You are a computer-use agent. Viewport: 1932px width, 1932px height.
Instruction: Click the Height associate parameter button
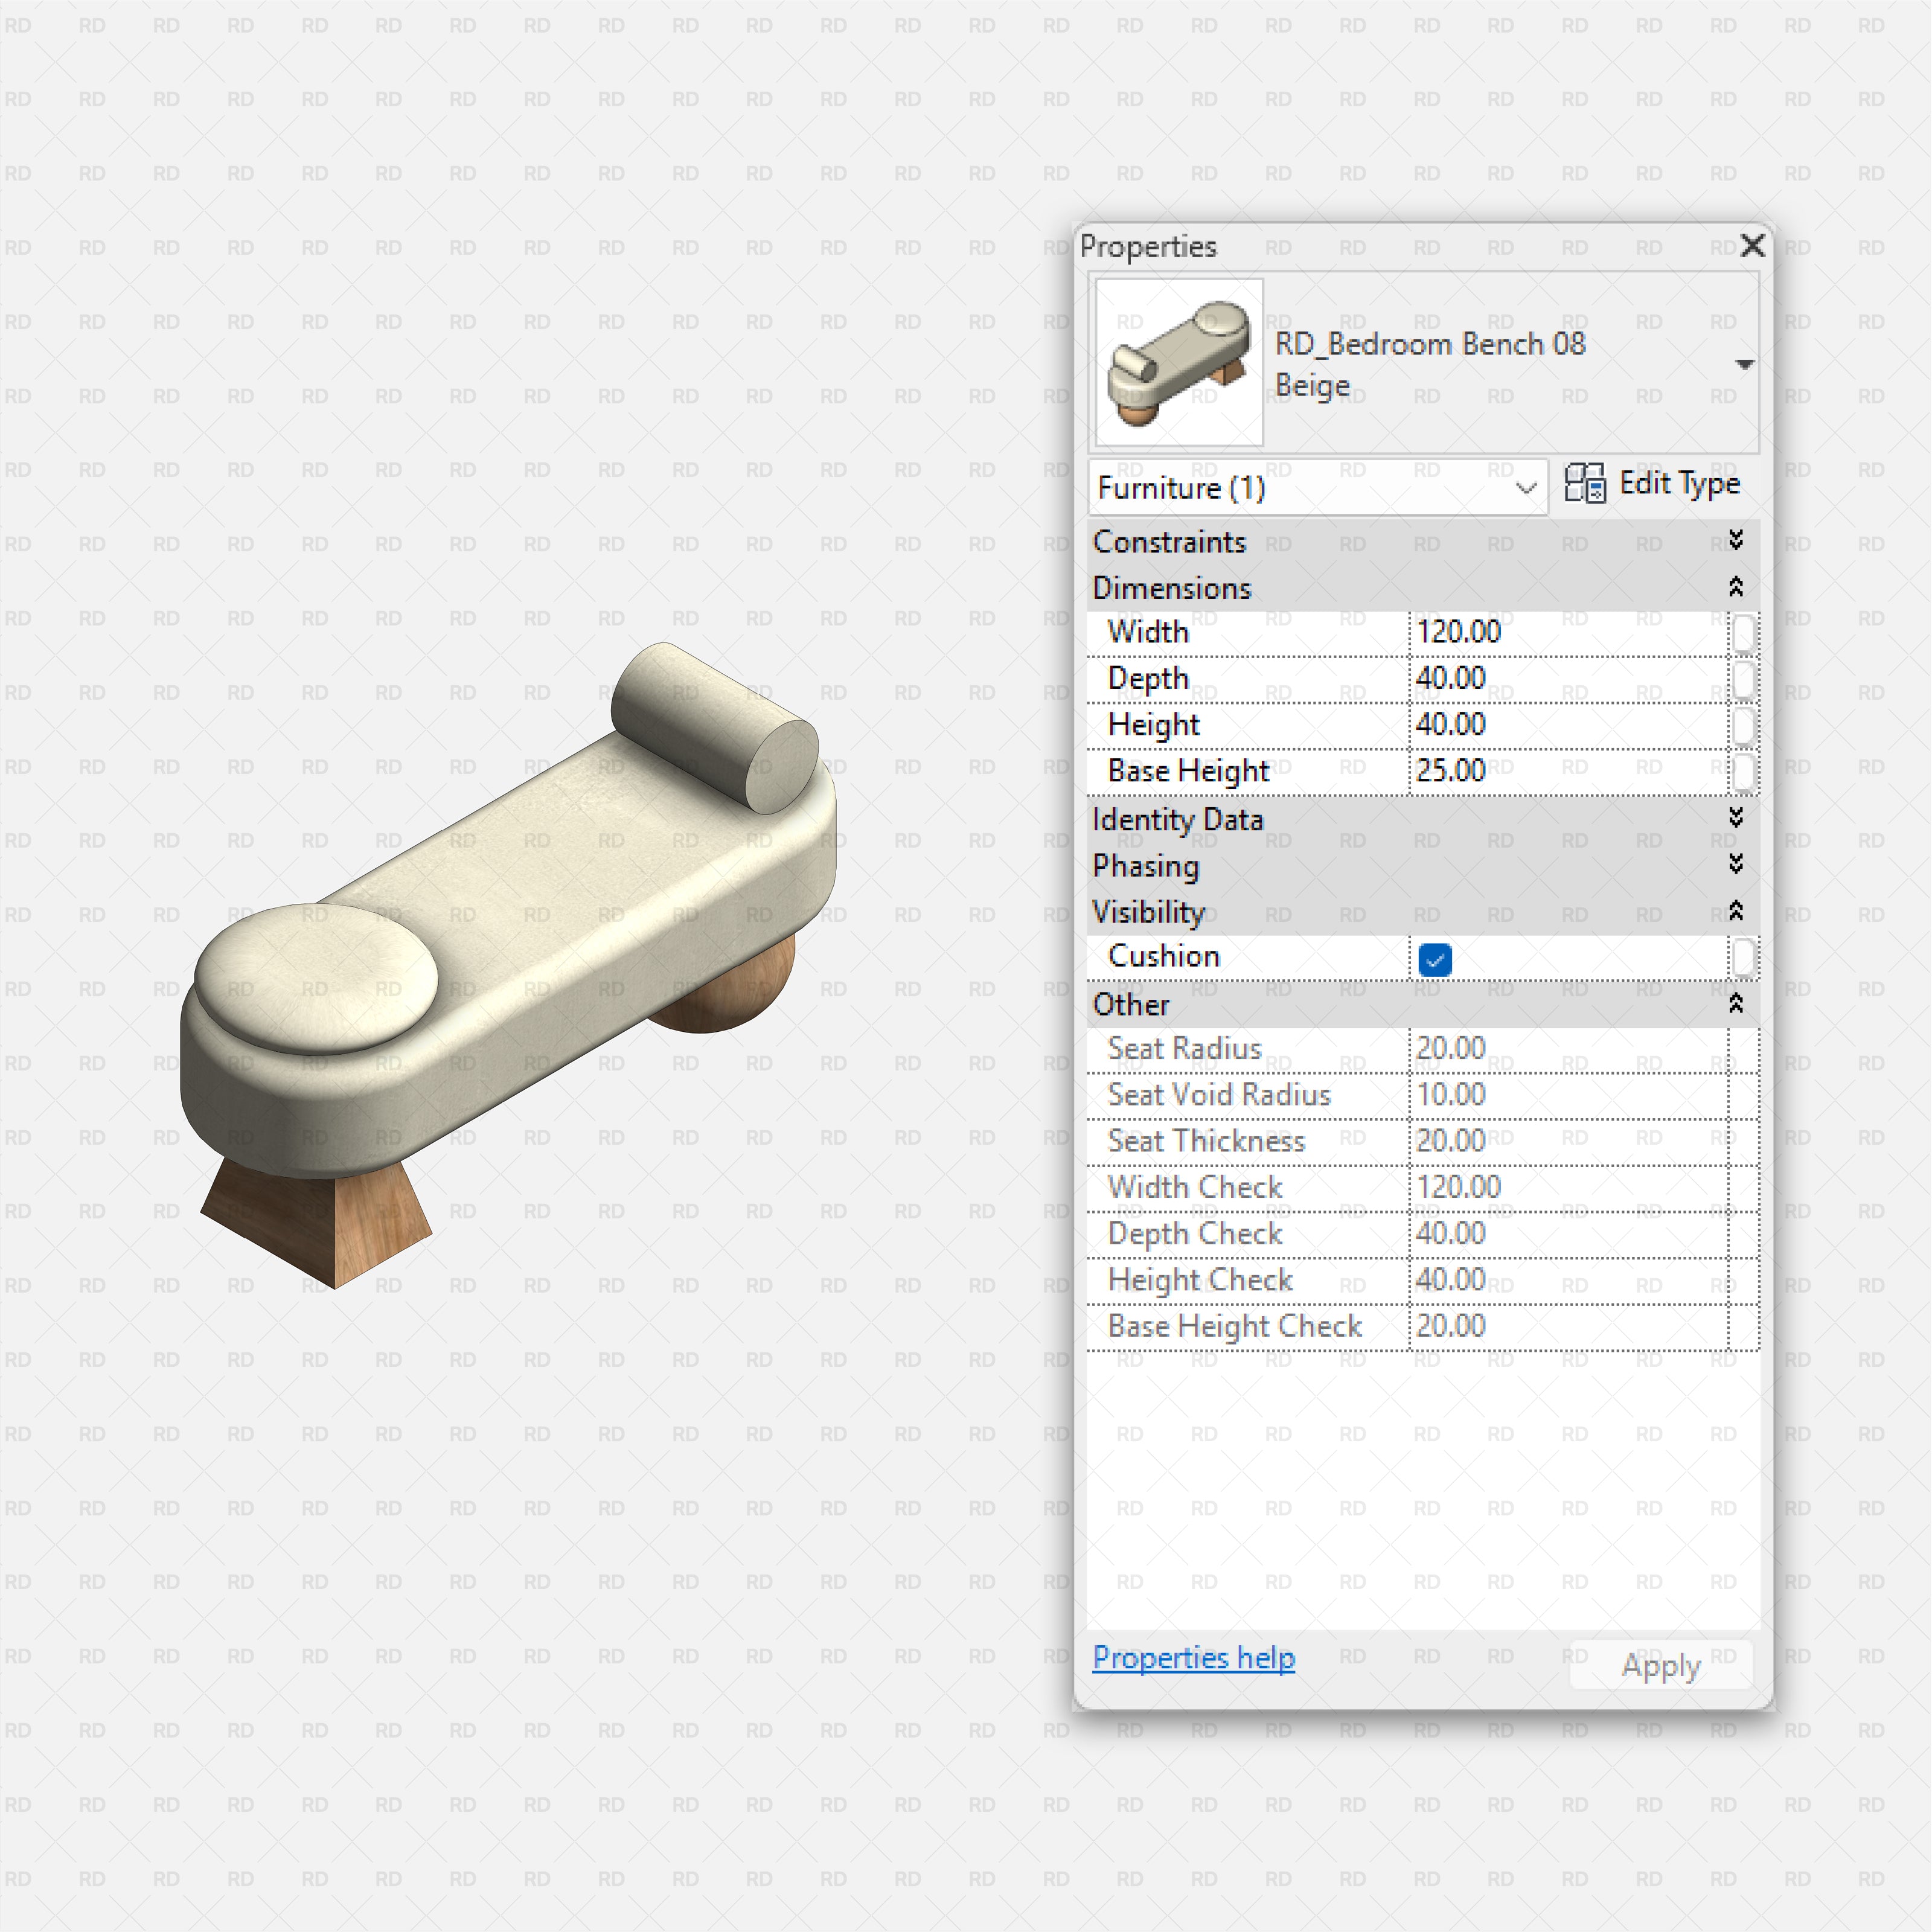1743,725
